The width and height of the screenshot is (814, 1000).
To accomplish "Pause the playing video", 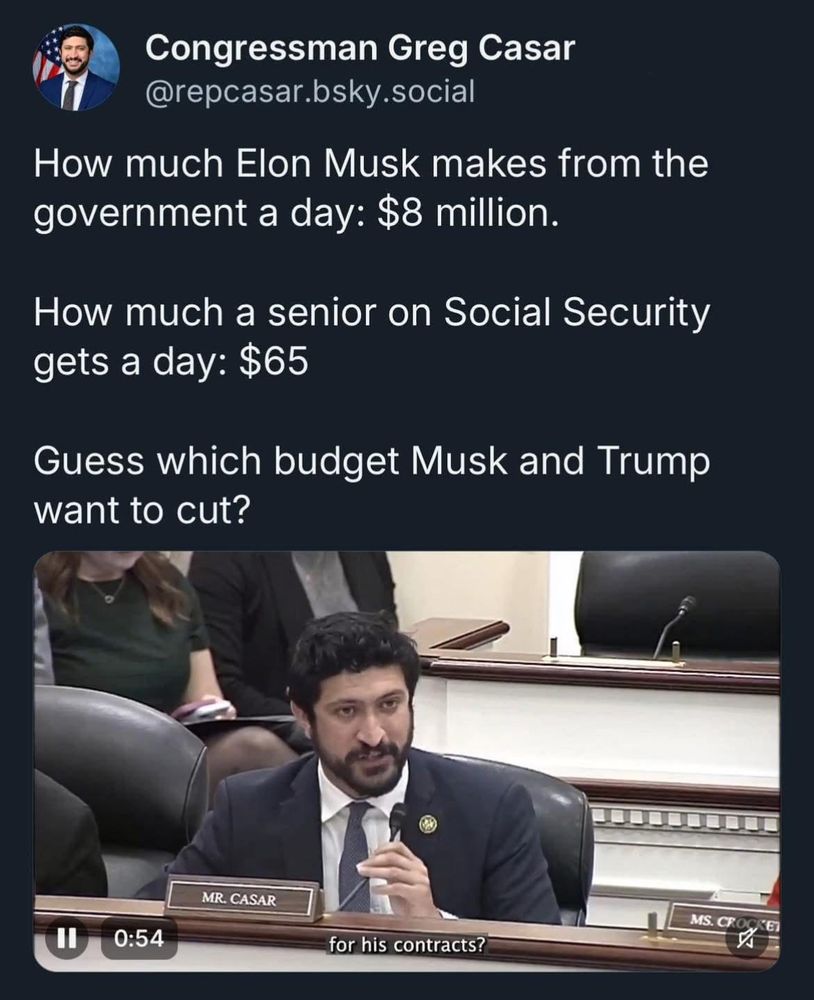I will point(63,938).
